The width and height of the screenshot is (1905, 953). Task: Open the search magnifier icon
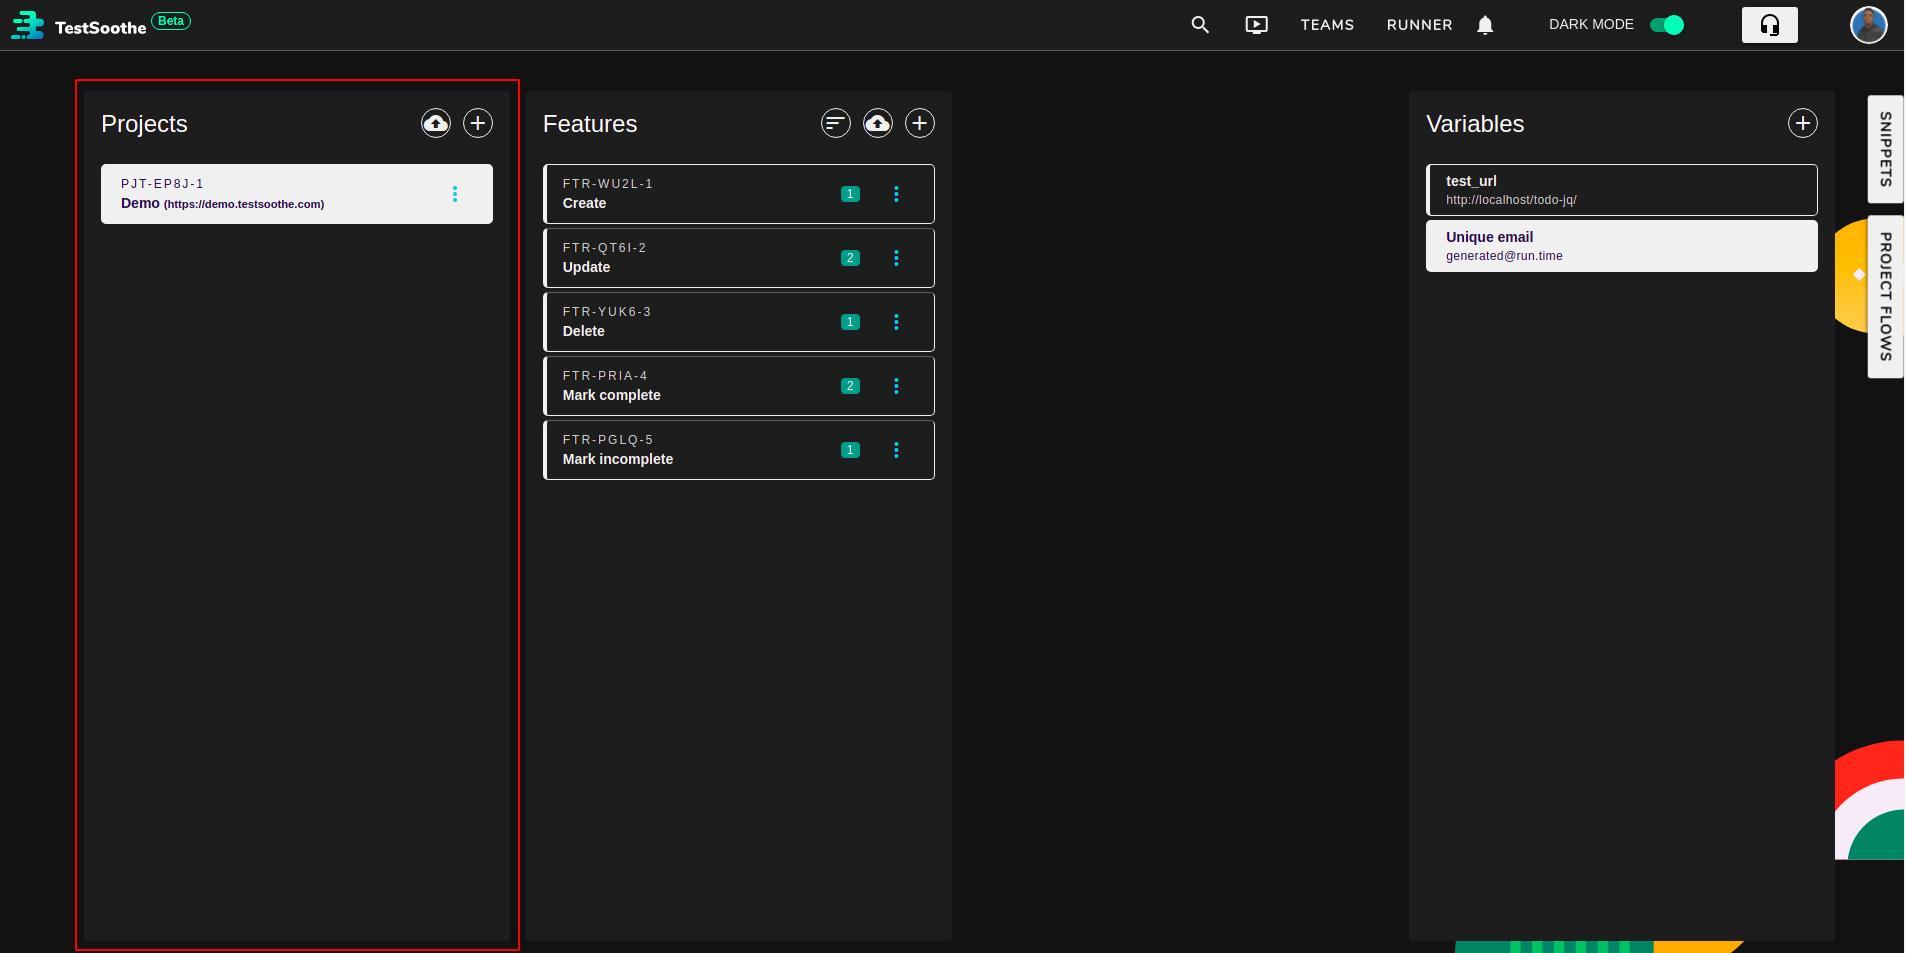[1200, 25]
